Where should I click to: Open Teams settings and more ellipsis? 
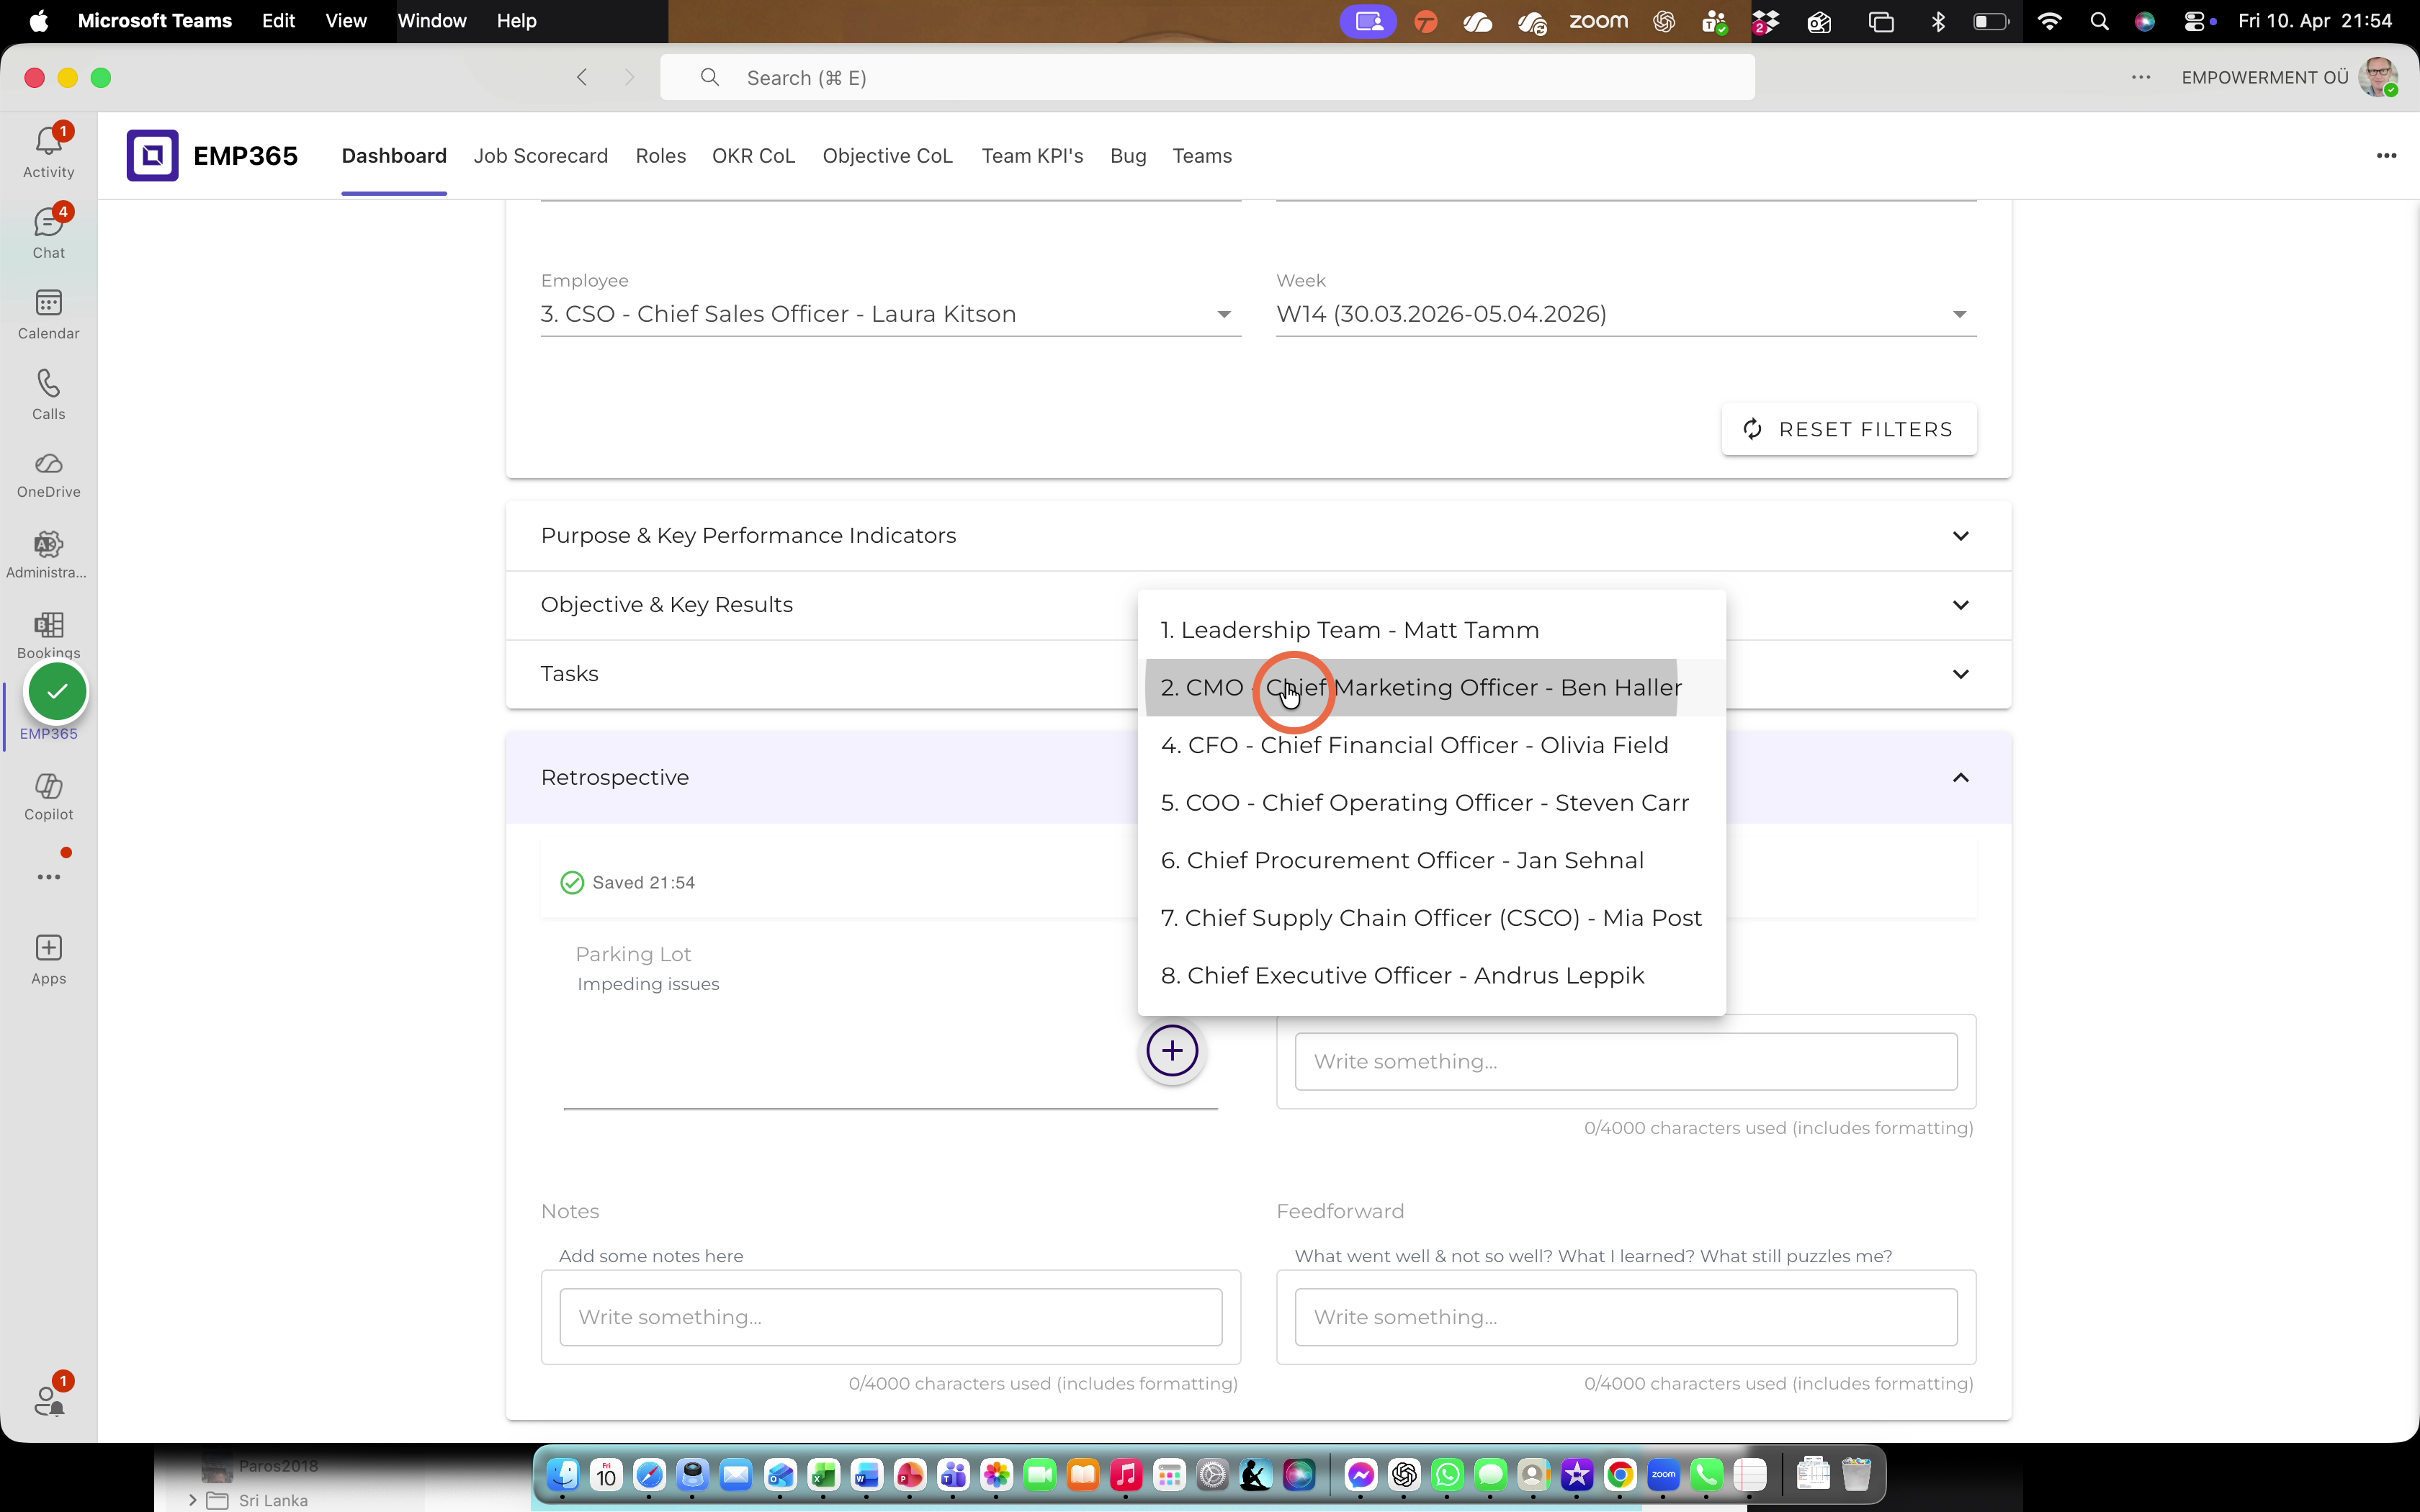click(2140, 77)
